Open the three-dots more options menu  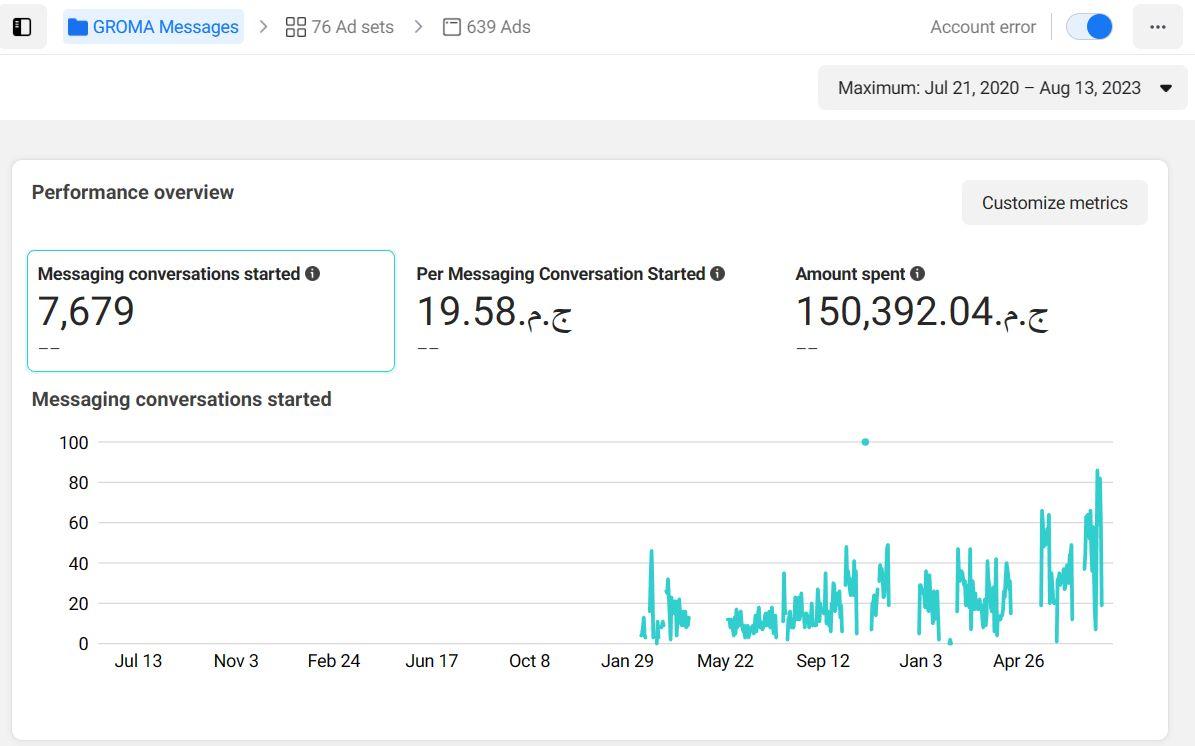pos(1158,27)
